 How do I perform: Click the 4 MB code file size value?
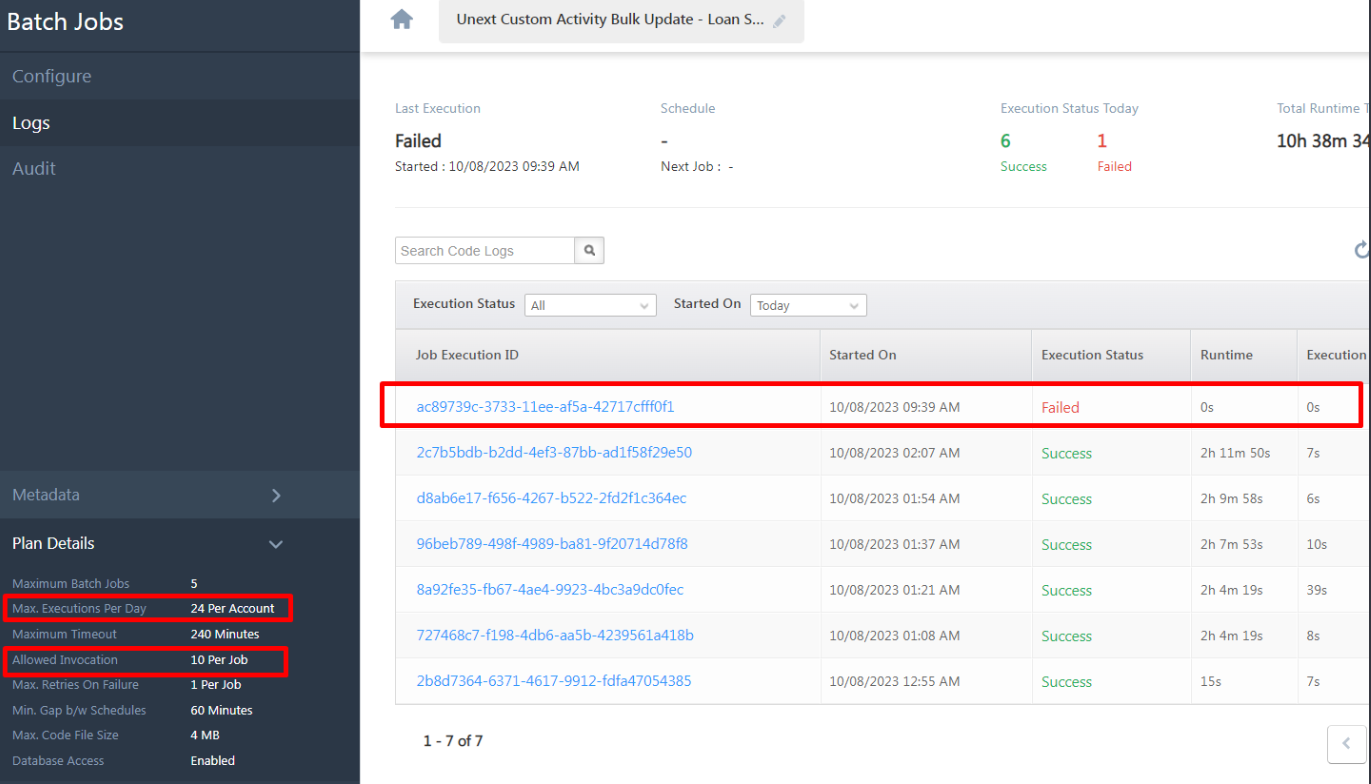pos(206,735)
